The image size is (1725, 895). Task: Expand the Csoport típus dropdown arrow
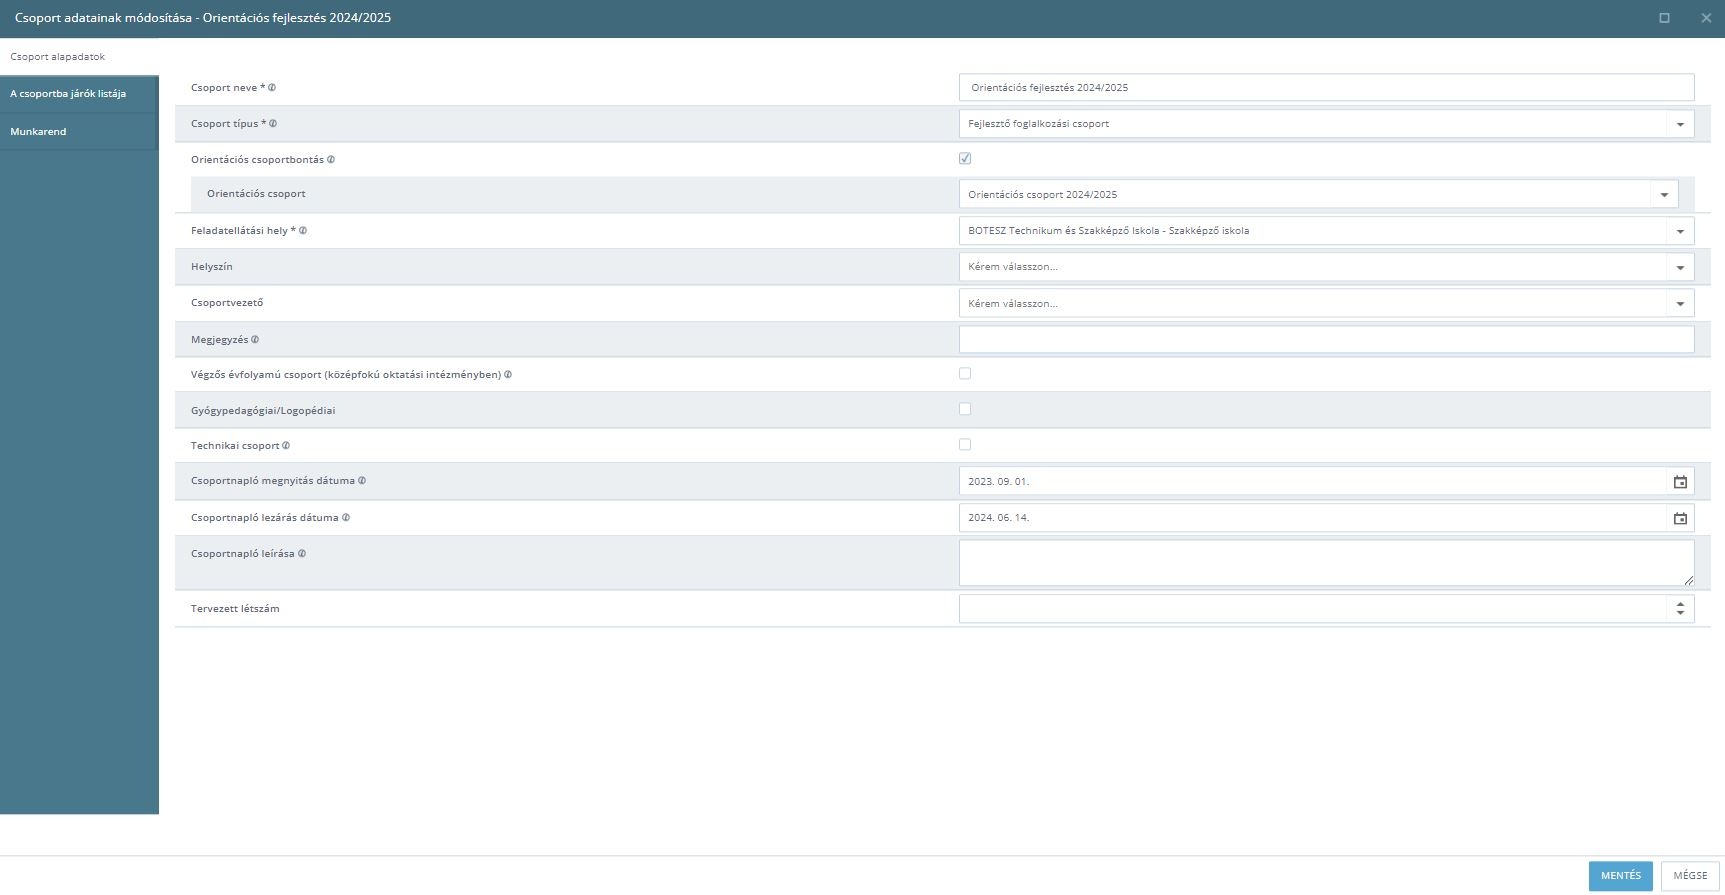pyautogui.click(x=1680, y=124)
